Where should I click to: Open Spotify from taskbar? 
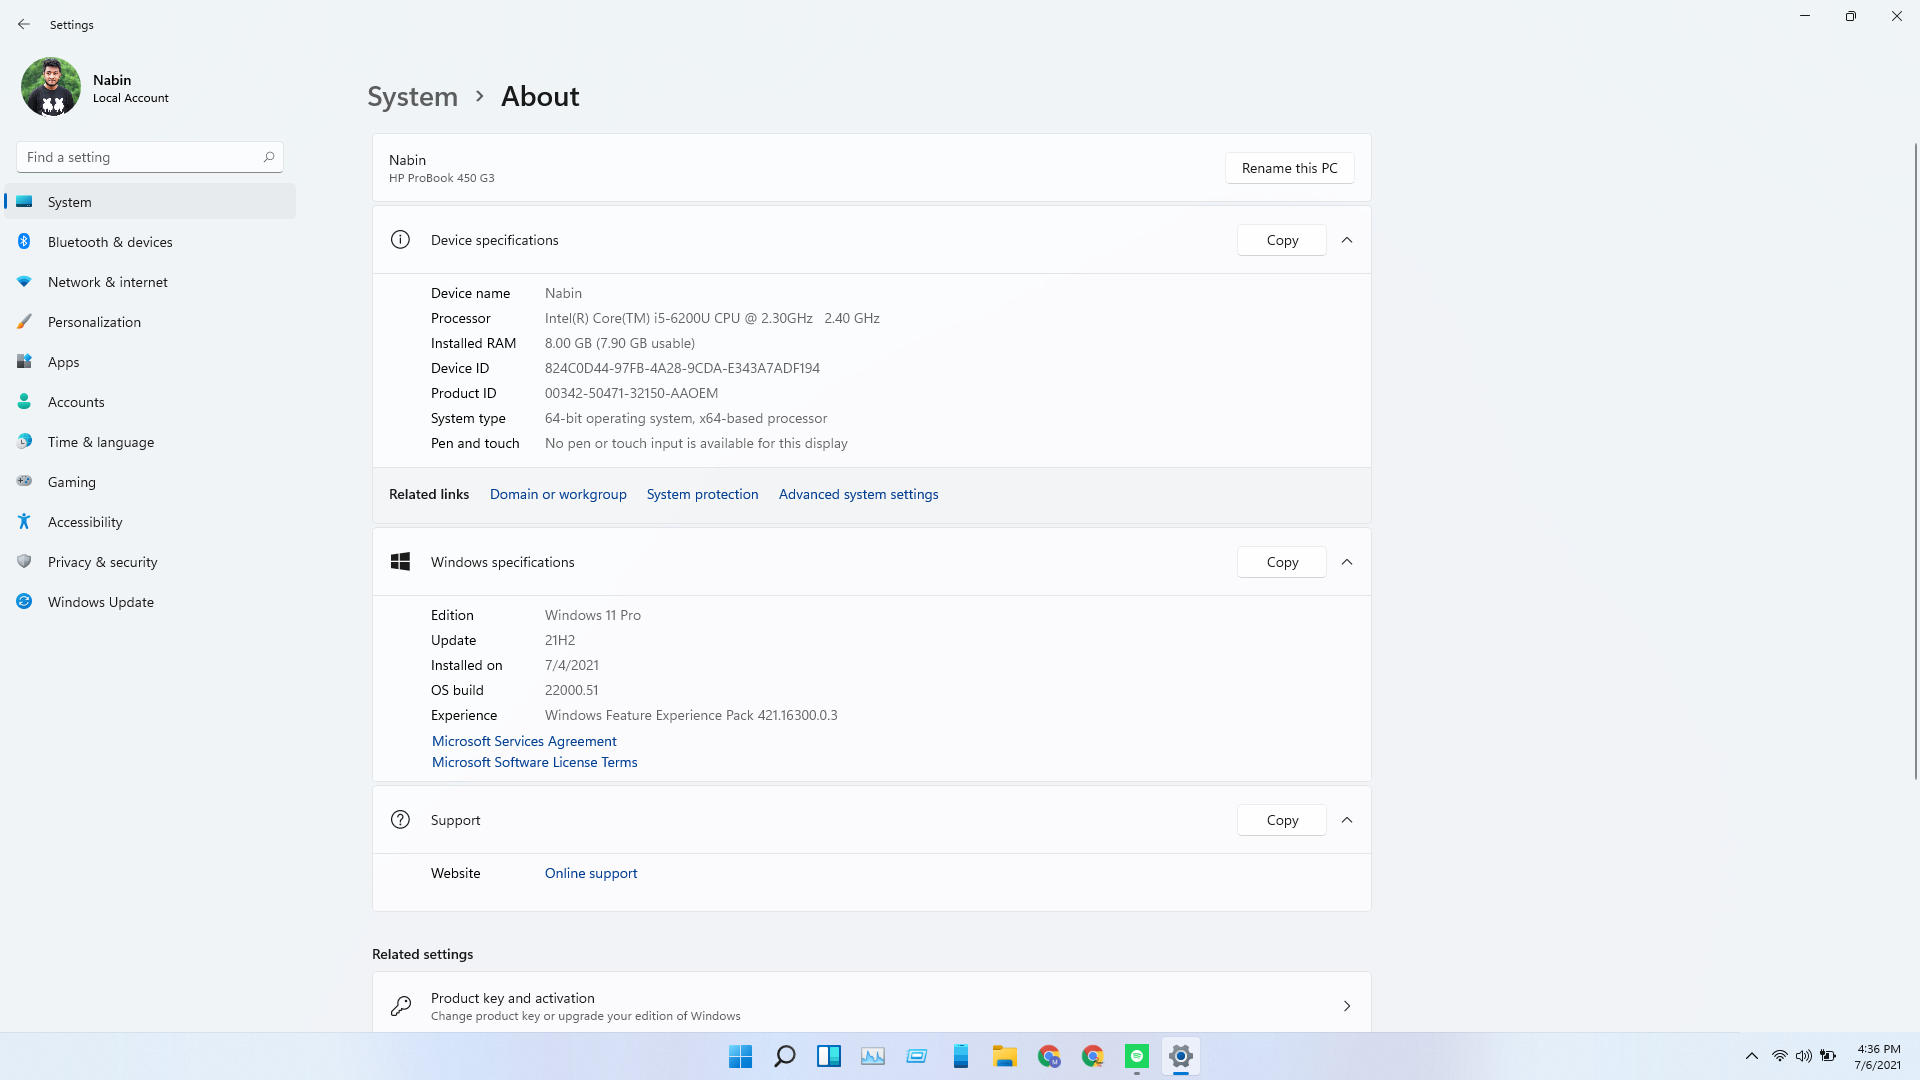(x=1136, y=1056)
